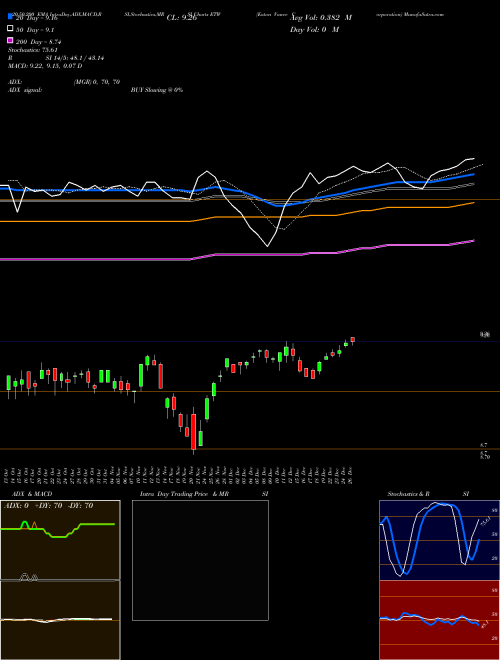The width and height of the screenshot is (500, 660).
Task: Click the '(MGR) 0, 70, 70' ADX values
Action: (x=97, y=82)
